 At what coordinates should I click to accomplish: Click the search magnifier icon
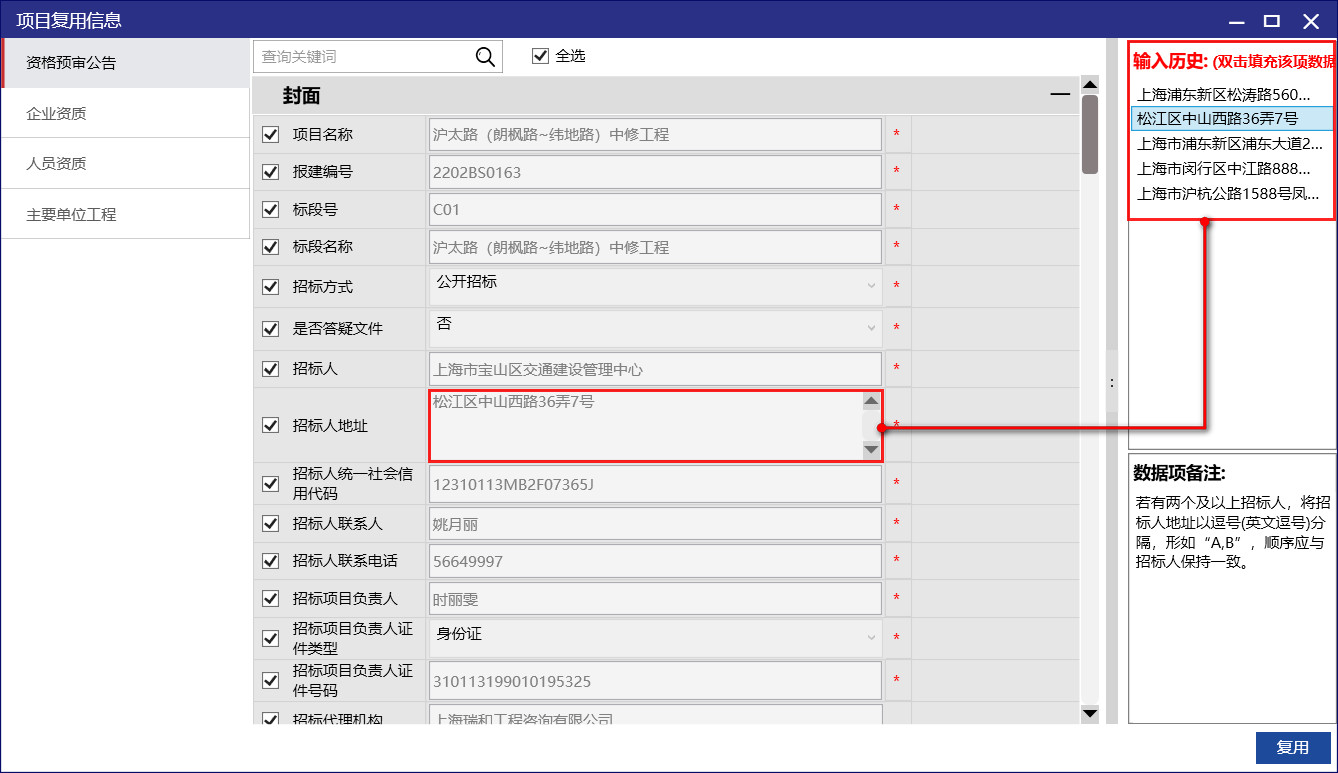pyautogui.click(x=485, y=57)
